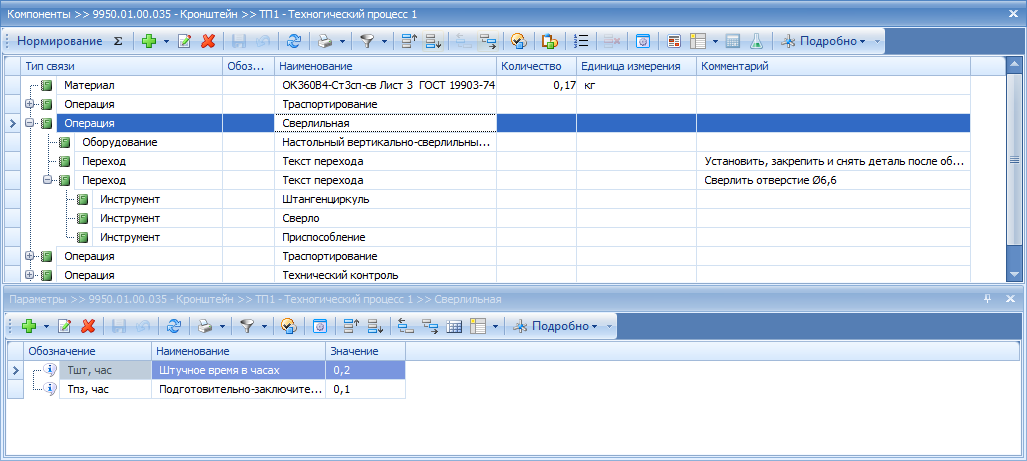Image resolution: width=1027 pixels, height=461 pixels.
Task: Click the Нормирование button
Action: 60,41
